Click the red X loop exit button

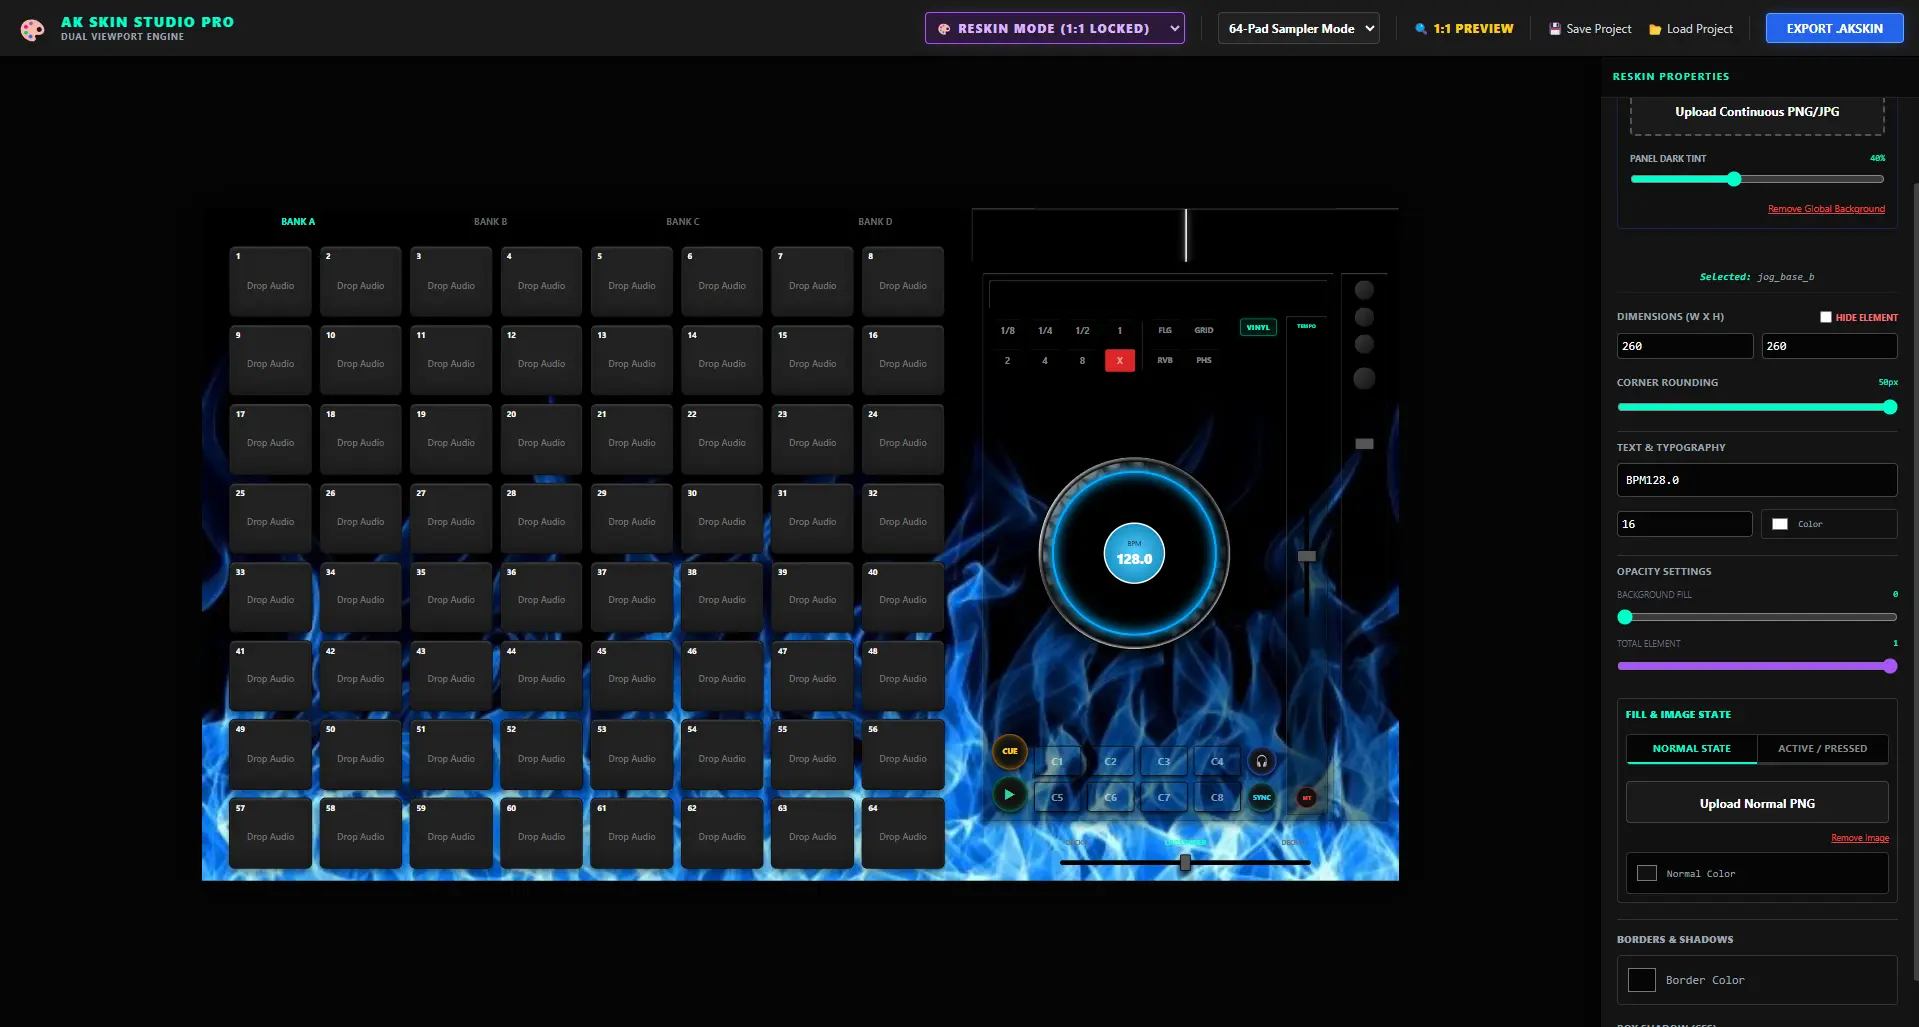1120,360
